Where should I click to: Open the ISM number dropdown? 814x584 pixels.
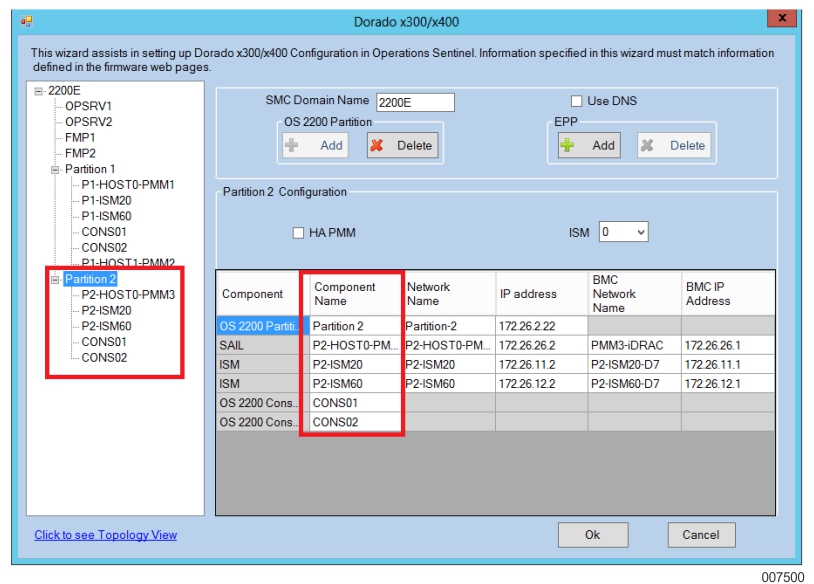pos(640,232)
